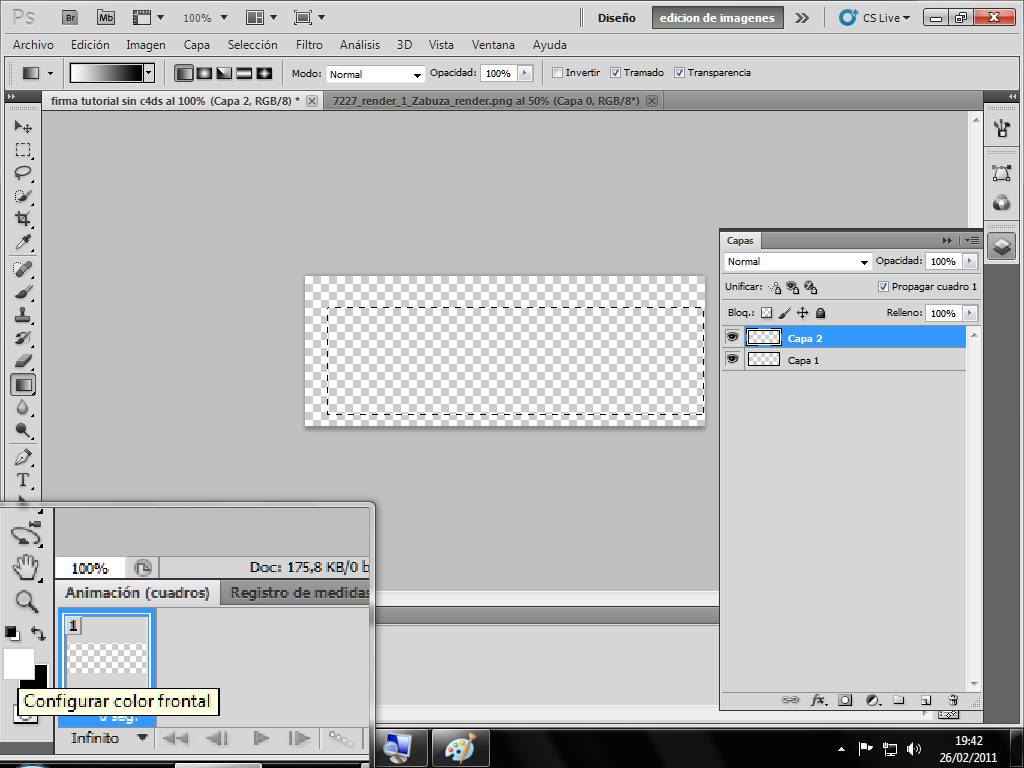Add a layer style with fx icon
Image resolution: width=1024 pixels, height=768 pixels.
[818, 700]
